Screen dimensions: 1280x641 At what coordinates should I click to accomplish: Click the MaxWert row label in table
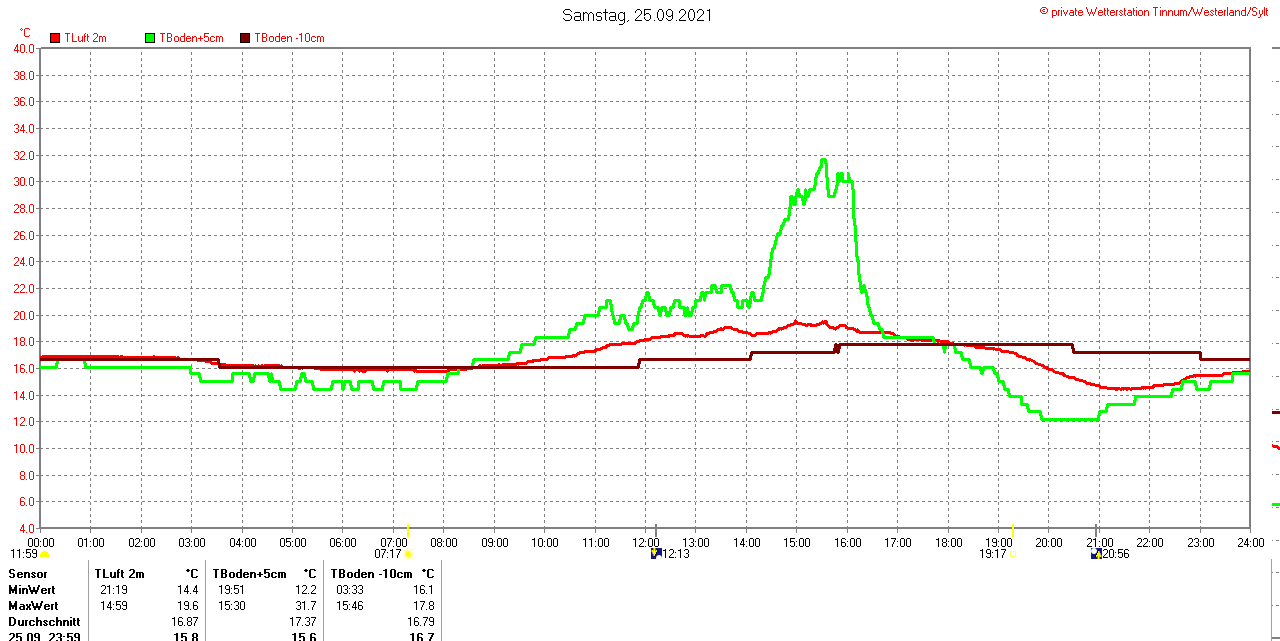coord(33,606)
